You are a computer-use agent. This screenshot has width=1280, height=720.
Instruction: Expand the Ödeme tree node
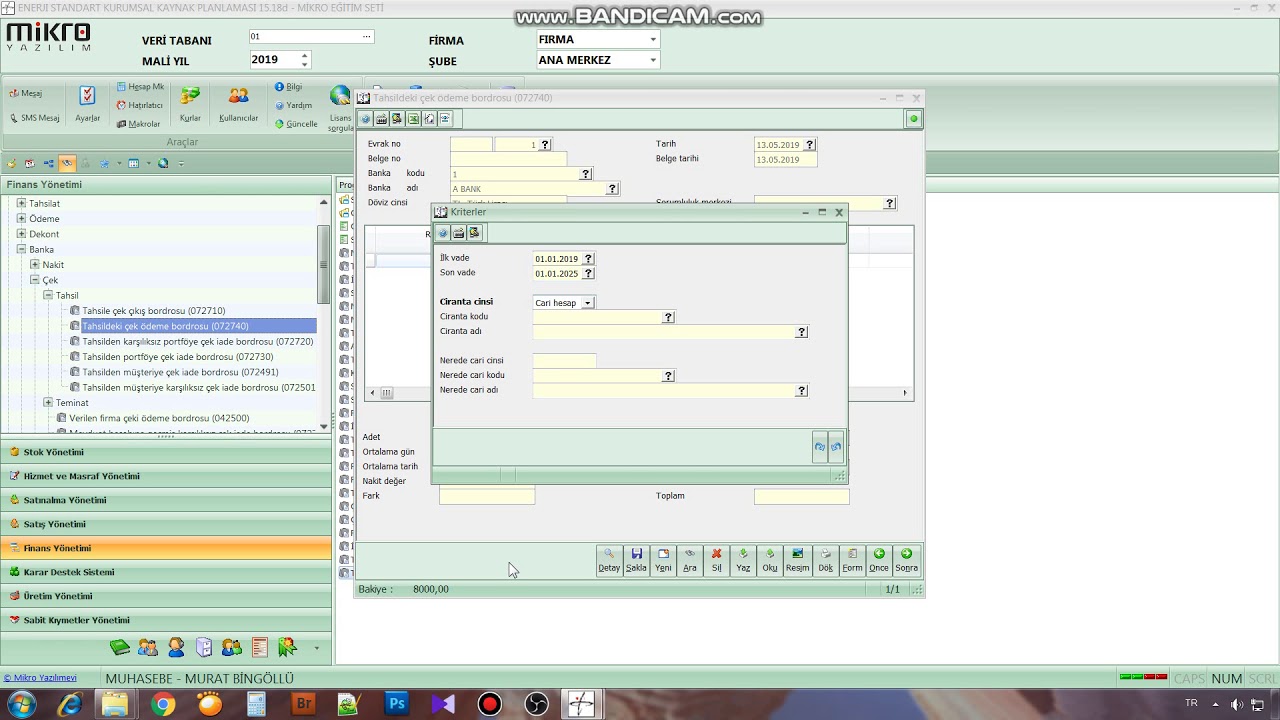[21, 218]
